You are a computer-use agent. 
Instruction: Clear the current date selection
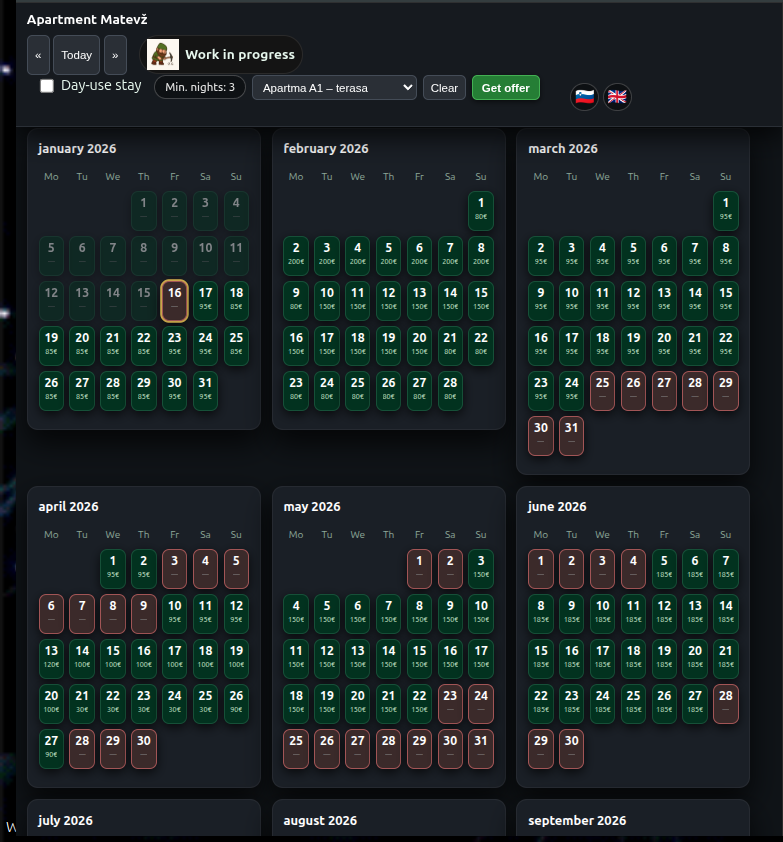(444, 88)
